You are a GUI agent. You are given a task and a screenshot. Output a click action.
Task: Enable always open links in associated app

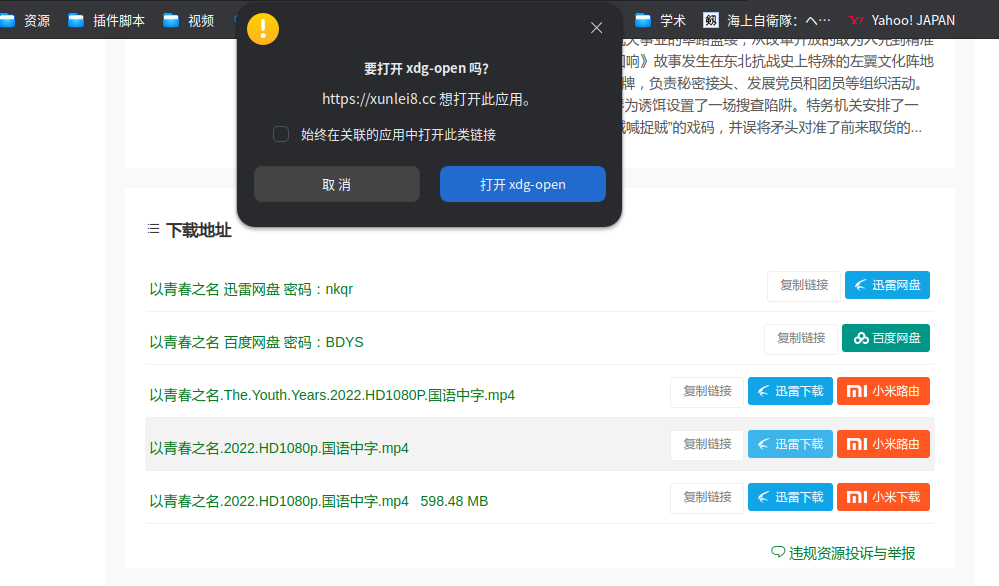(x=280, y=133)
